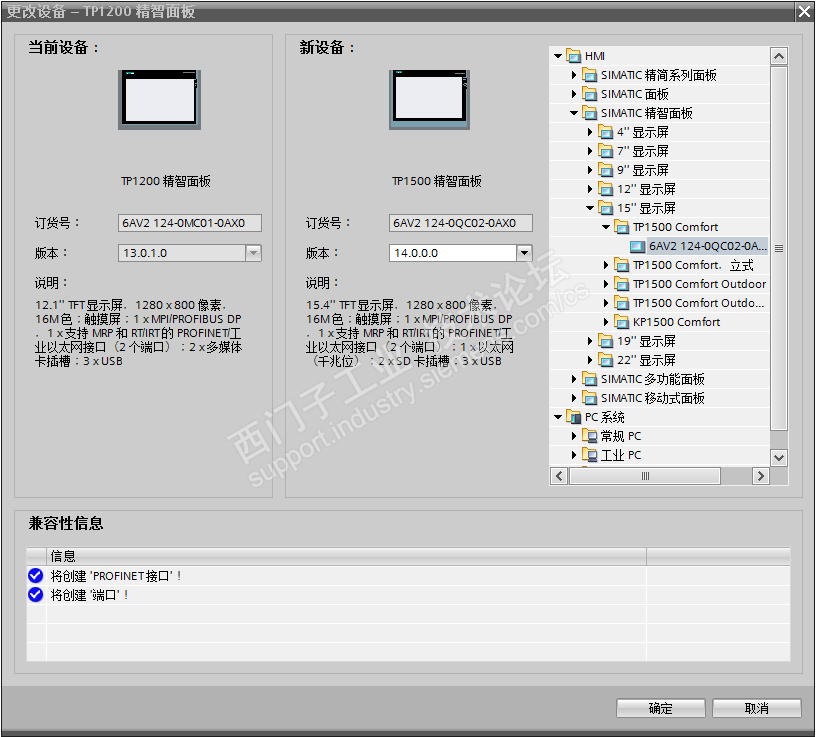Click the TP1500 Comfort folder icon
This screenshot has height=737, width=816.
621,227
